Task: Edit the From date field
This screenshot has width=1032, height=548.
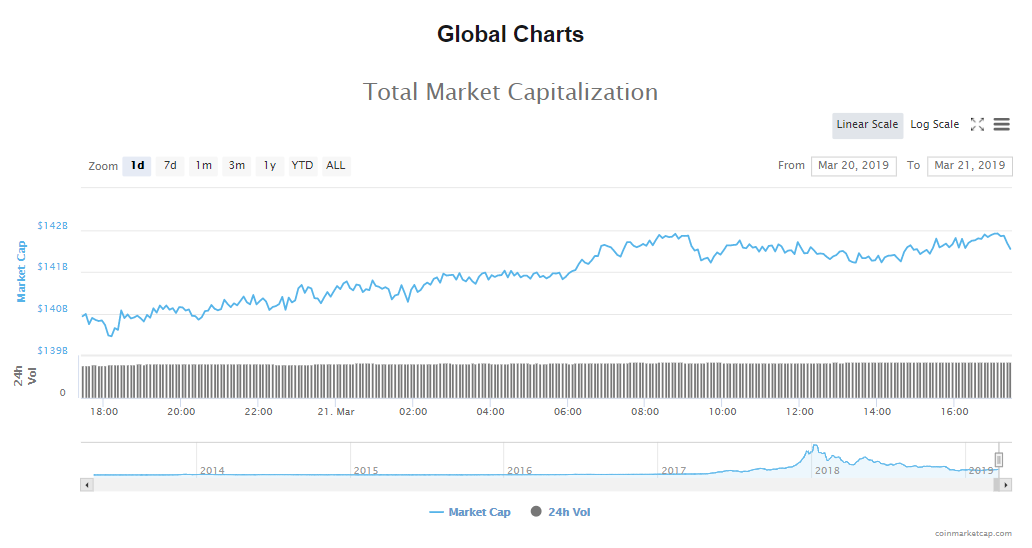Action: (853, 166)
